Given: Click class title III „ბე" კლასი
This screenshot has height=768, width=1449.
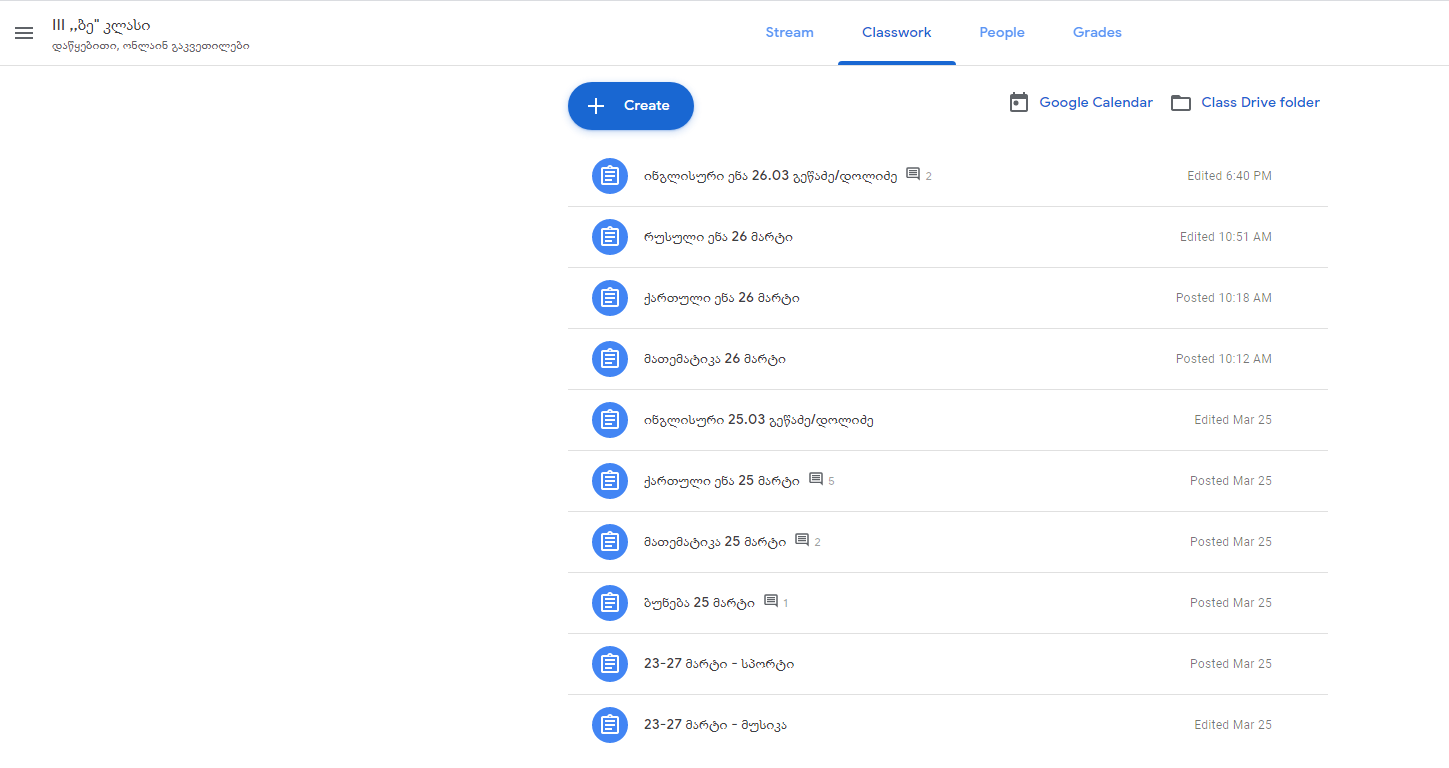Looking at the screenshot, I should tap(101, 25).
